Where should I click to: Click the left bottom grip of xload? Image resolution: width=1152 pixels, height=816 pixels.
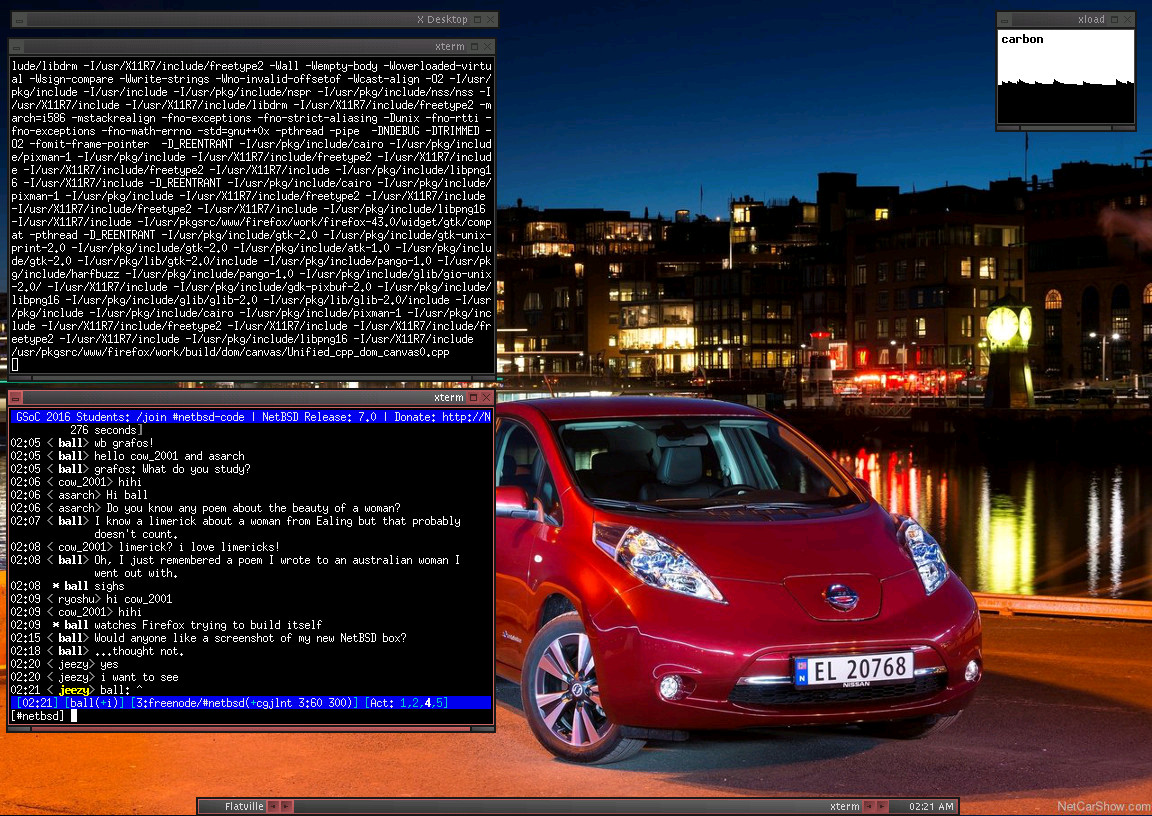tap(1008, 127)
